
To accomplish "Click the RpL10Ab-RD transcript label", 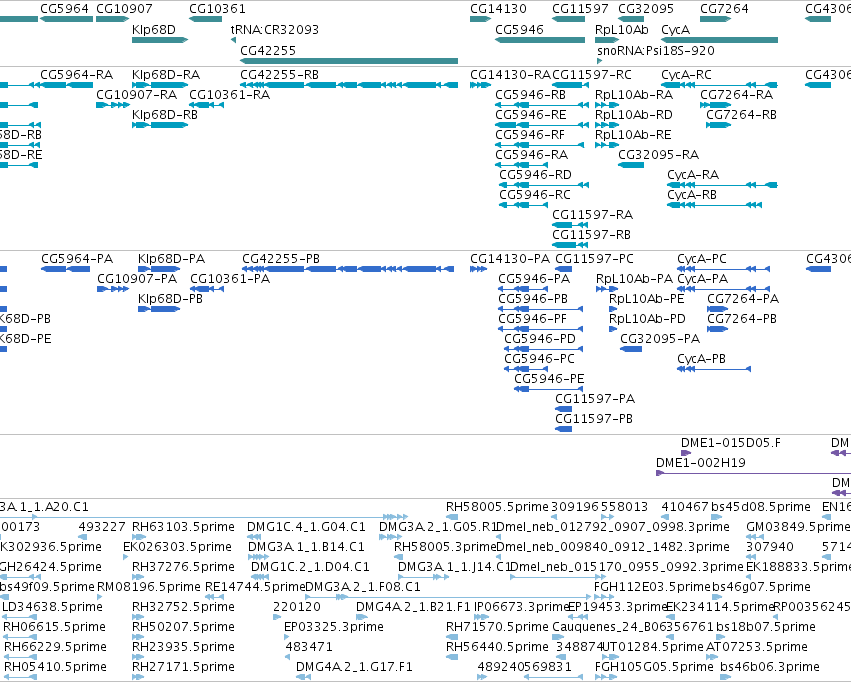I will pyautogui.click(x=634, y=114).
